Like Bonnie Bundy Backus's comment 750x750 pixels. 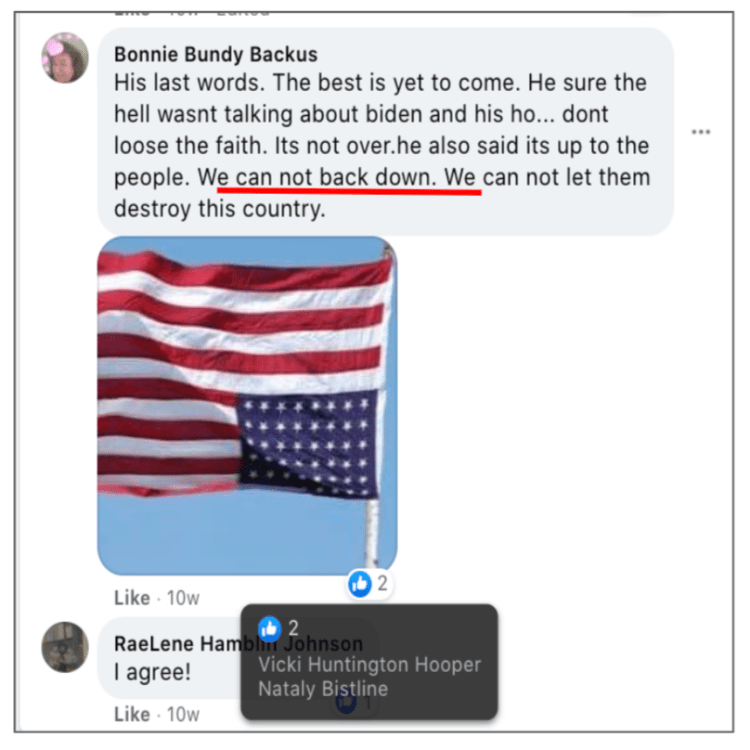click(x=132, y=598)
